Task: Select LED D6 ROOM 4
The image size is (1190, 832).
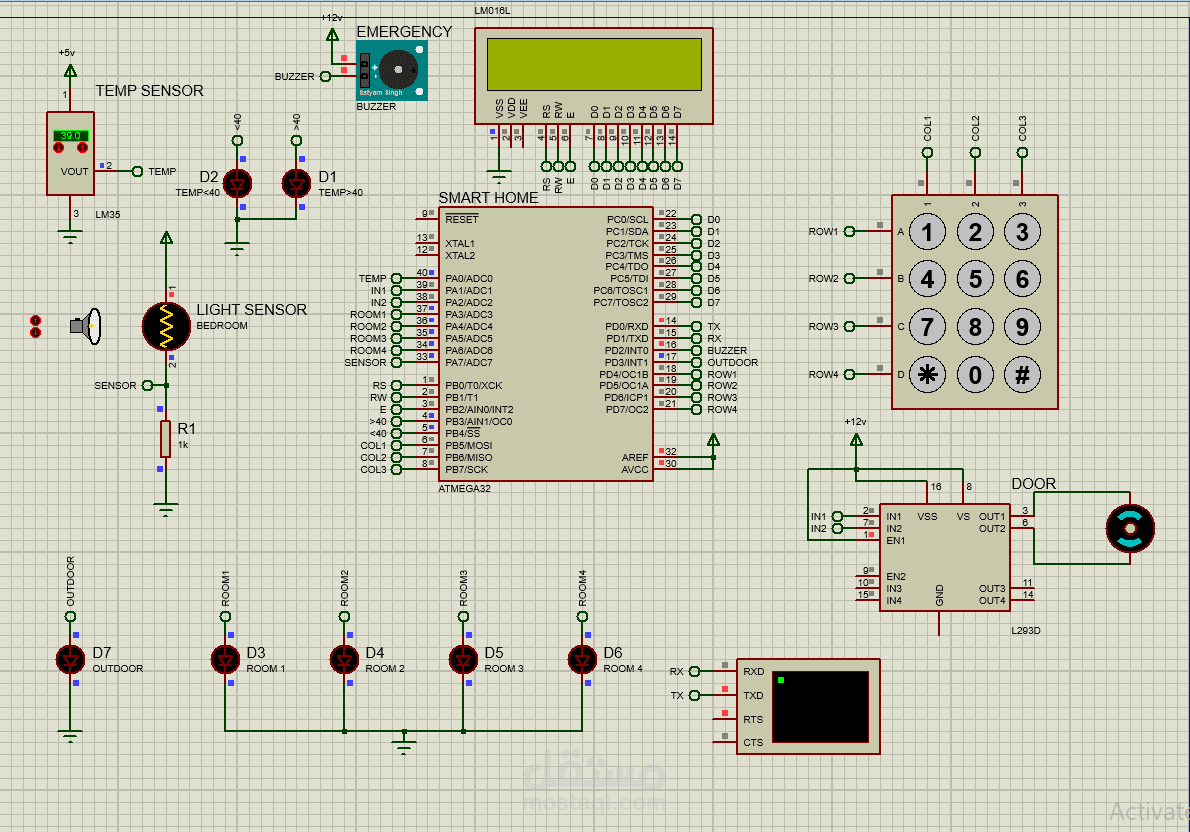Action: point(582,660)
